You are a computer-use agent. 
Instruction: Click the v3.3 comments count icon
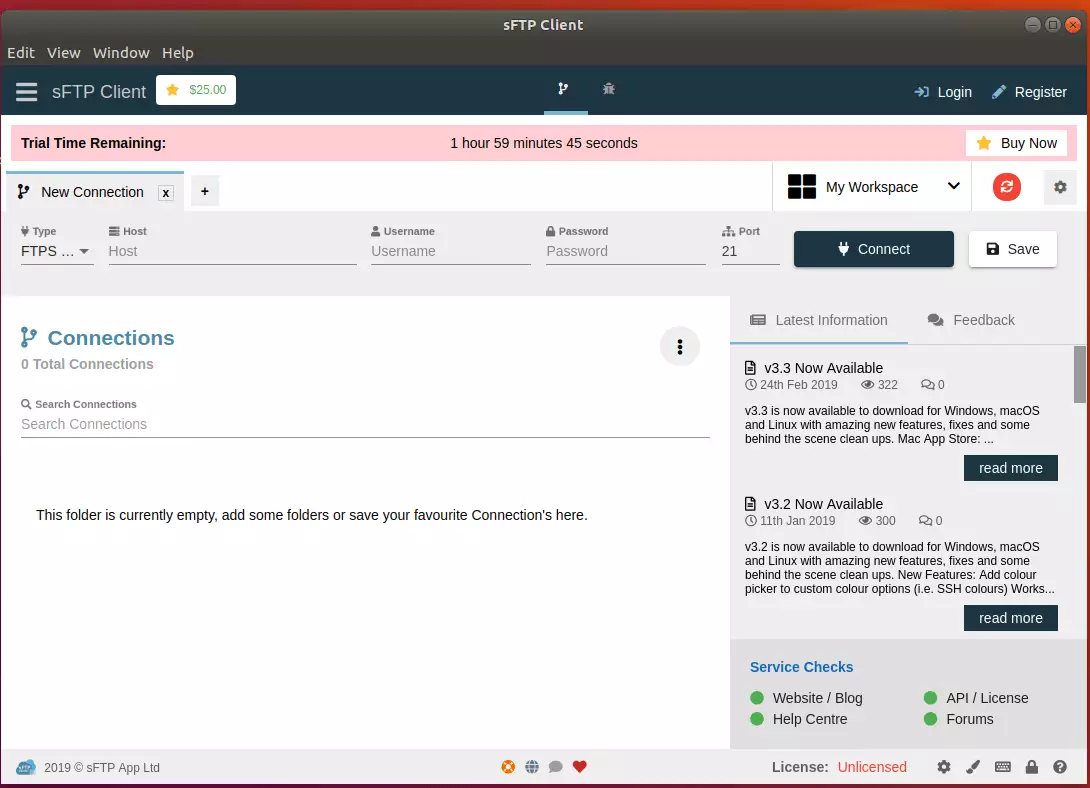click(x=927, y=385)
